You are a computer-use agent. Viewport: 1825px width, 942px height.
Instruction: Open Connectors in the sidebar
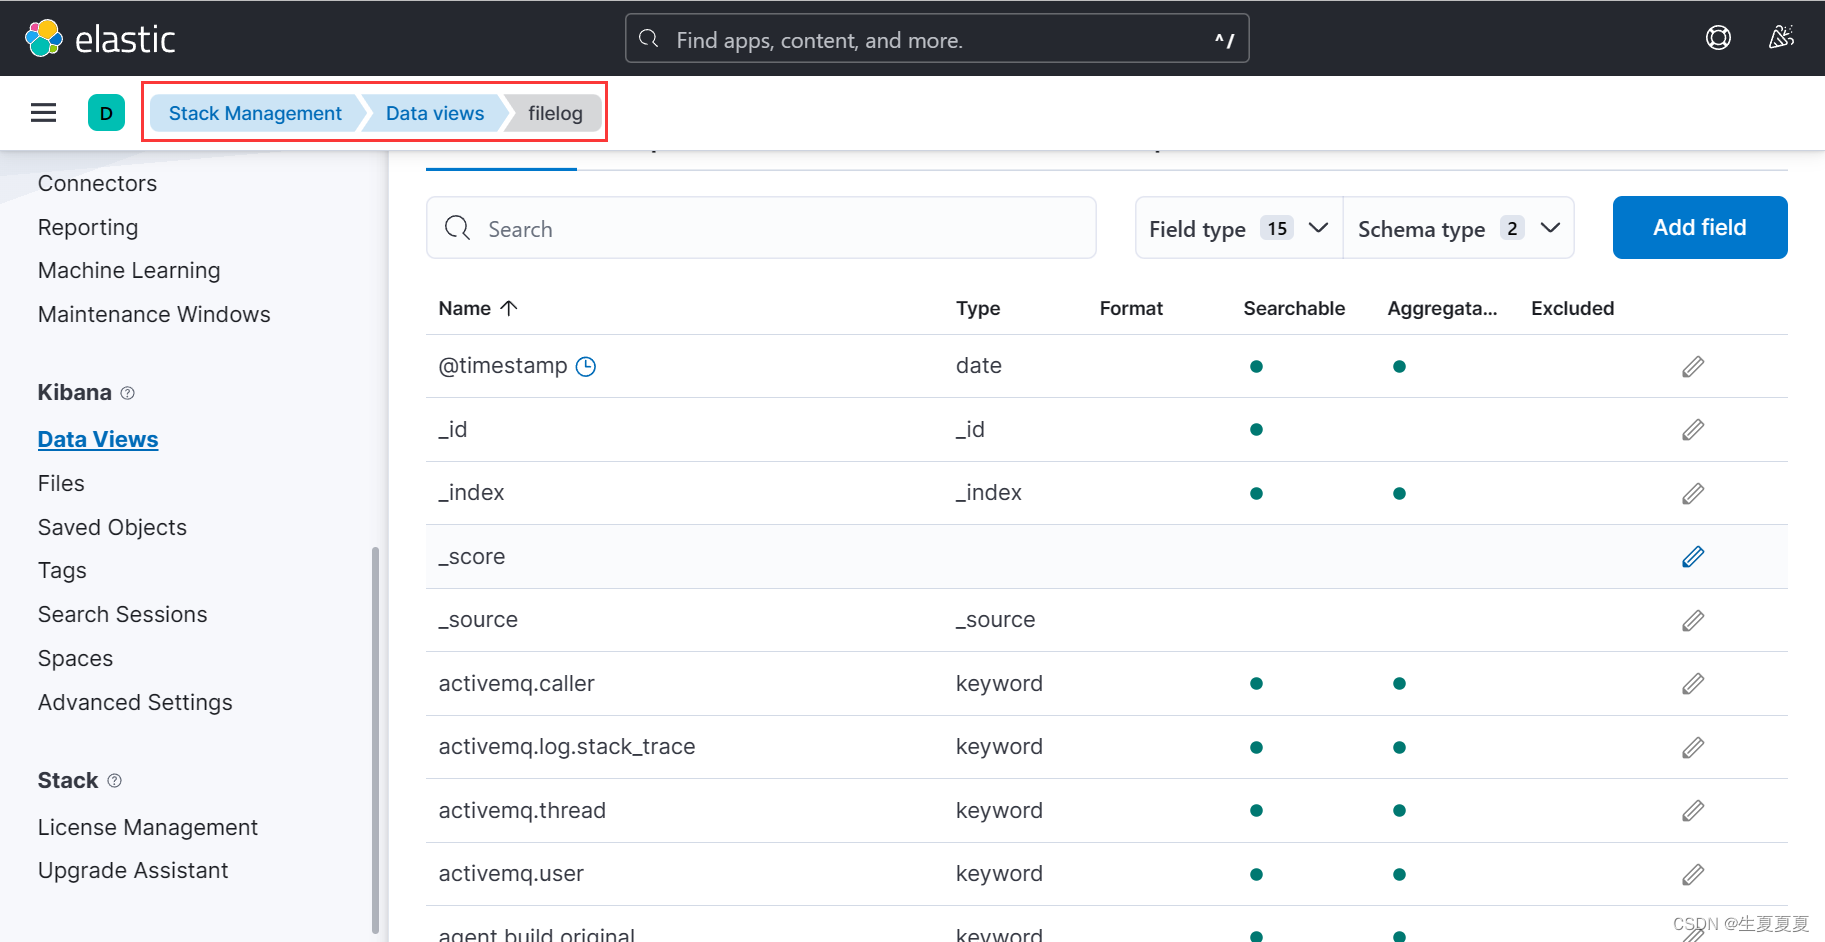point(97,184)
